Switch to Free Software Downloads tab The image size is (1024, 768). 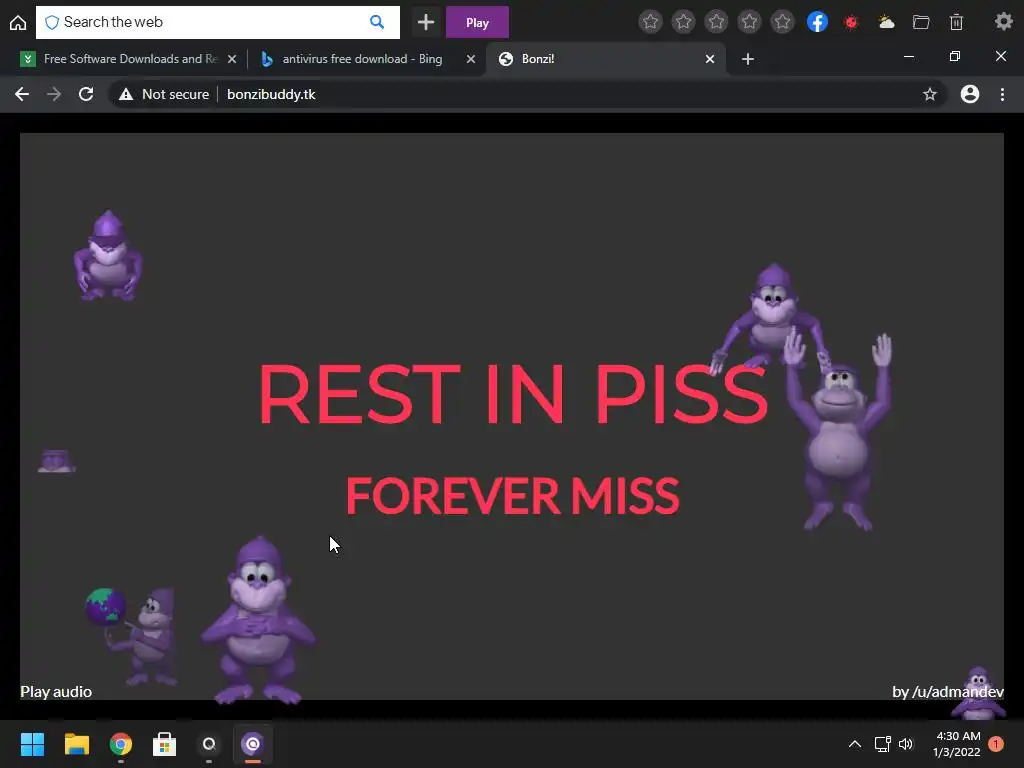tap(128, 59)
